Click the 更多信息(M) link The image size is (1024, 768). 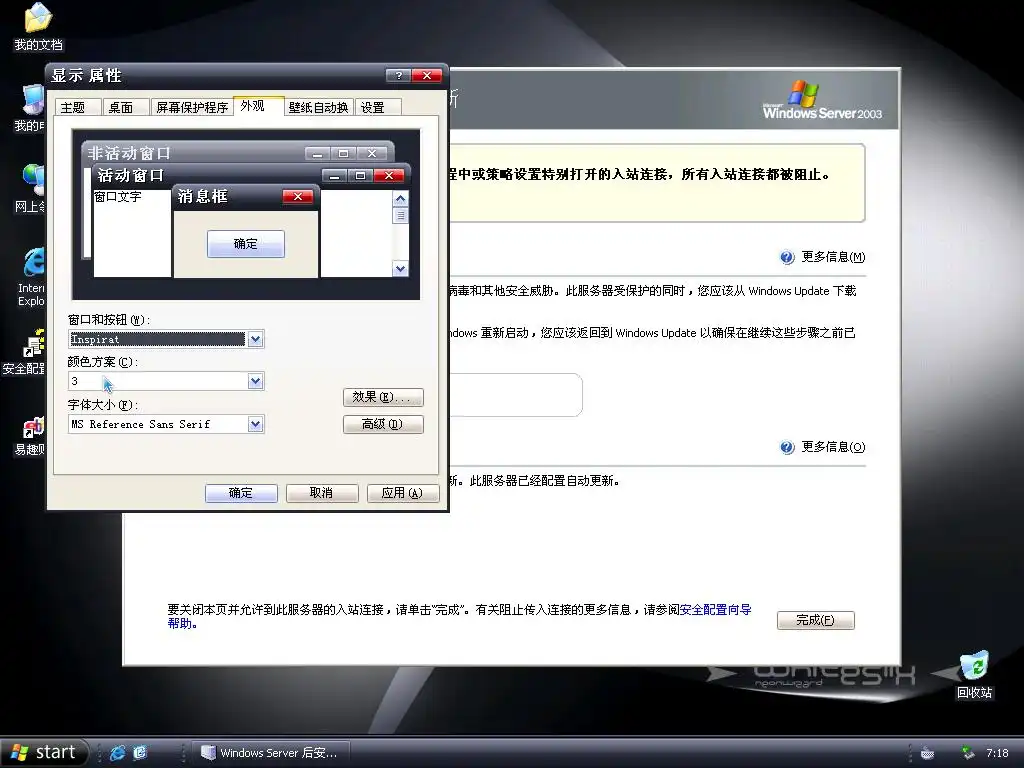[x=833, y=257]
